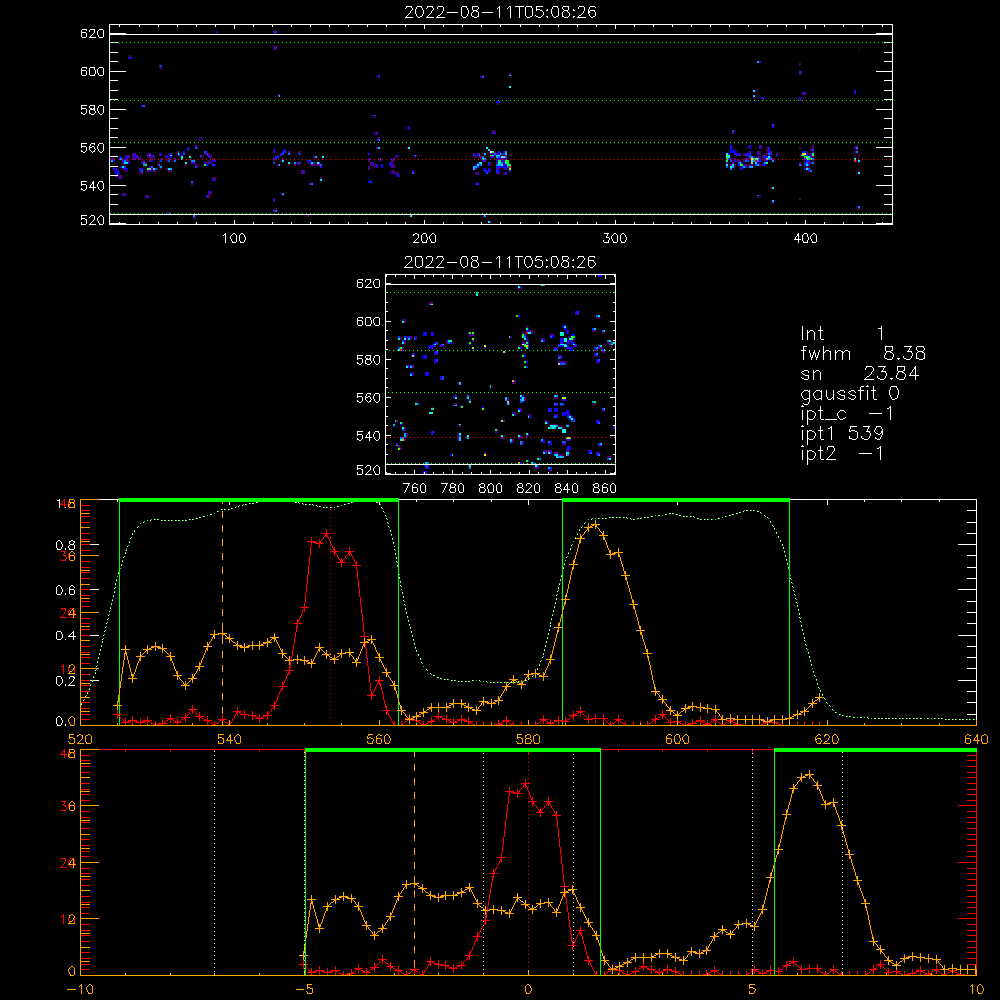Click x-axis label -10 on the bottom plot
Screen dimensions: 1000x1000
click(x=80, y=989)
